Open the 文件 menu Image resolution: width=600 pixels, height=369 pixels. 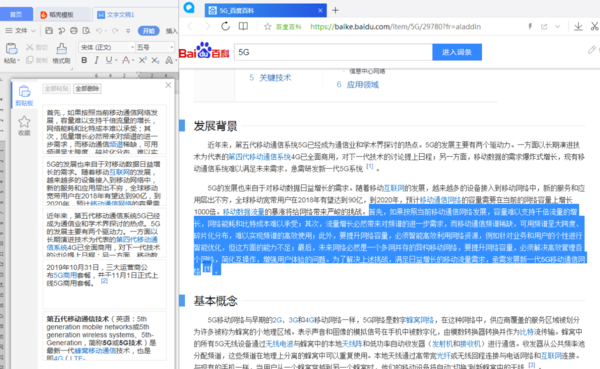click(20, 31)
